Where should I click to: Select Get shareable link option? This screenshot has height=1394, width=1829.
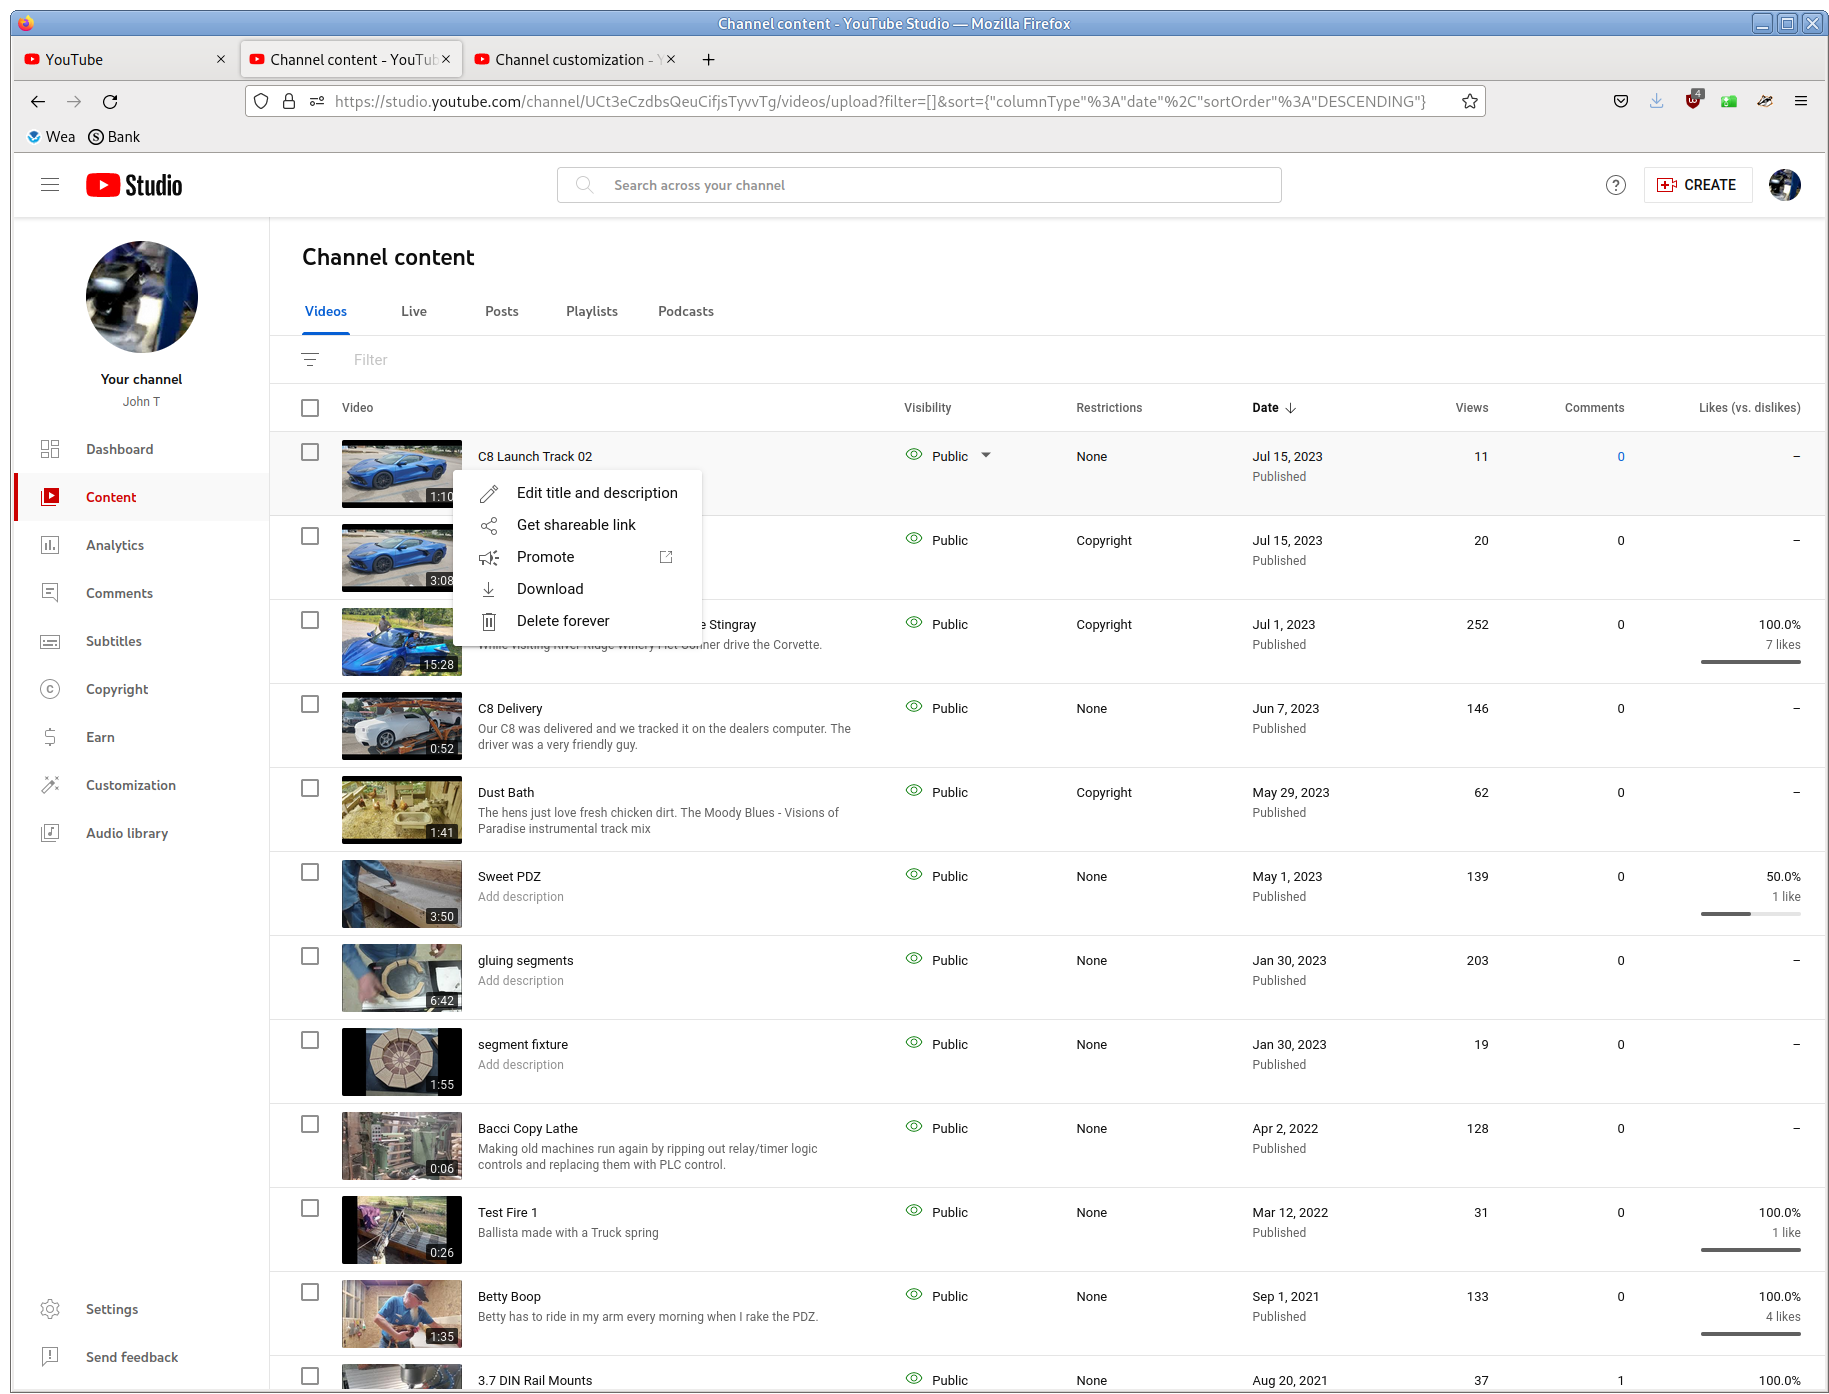577,525
